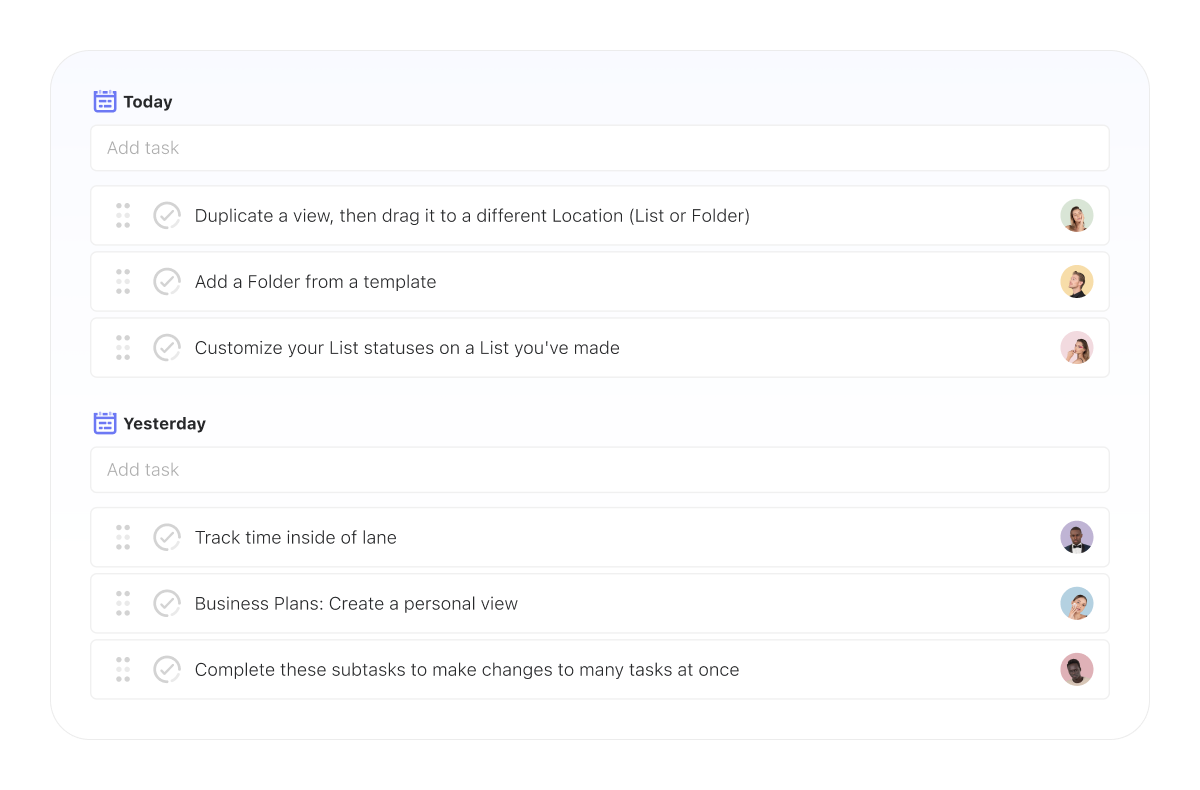Open assignee avatar on 'Add a Folder' task
1200x790 pixels.
[1077, 281]
